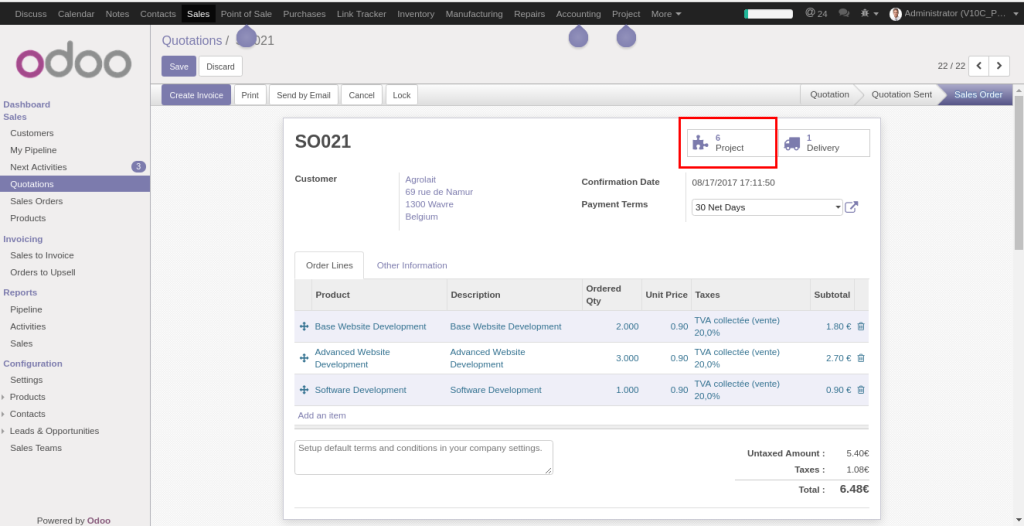Click the Dashboard sidebar link

(x=27, y=105)
